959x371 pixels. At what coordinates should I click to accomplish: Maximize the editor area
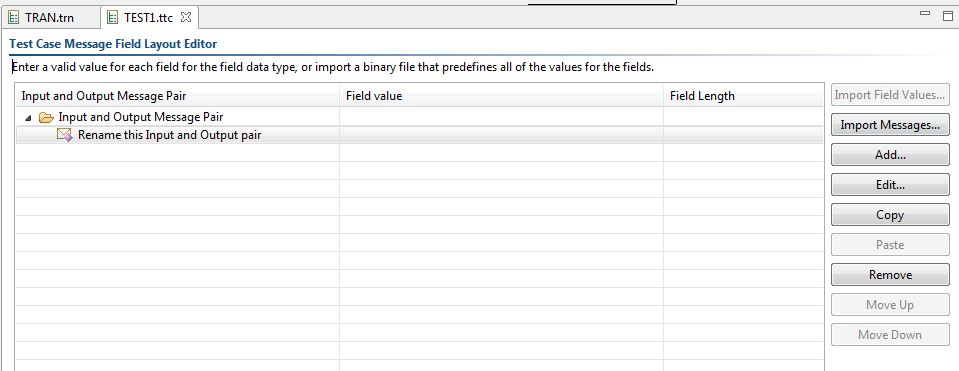(x=948, y=16)
